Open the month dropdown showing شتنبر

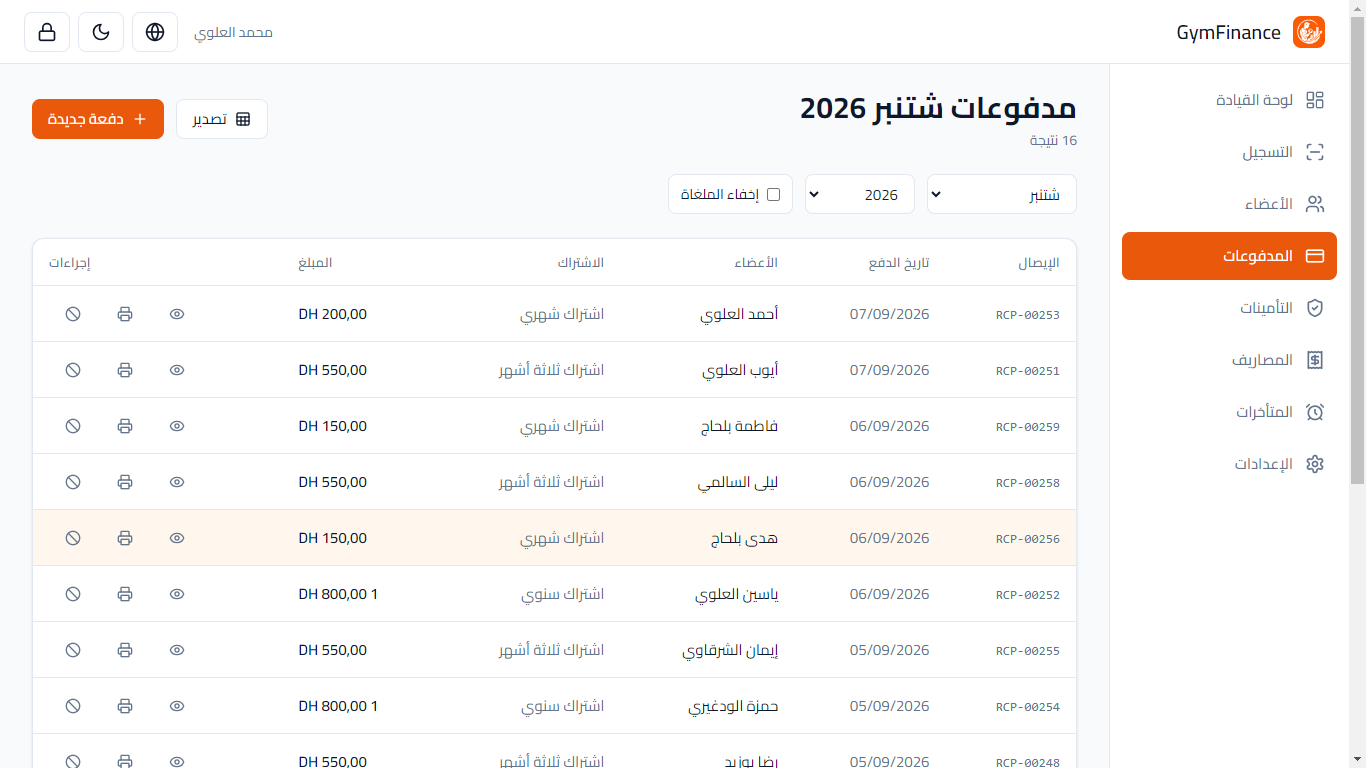[1002, 194]
